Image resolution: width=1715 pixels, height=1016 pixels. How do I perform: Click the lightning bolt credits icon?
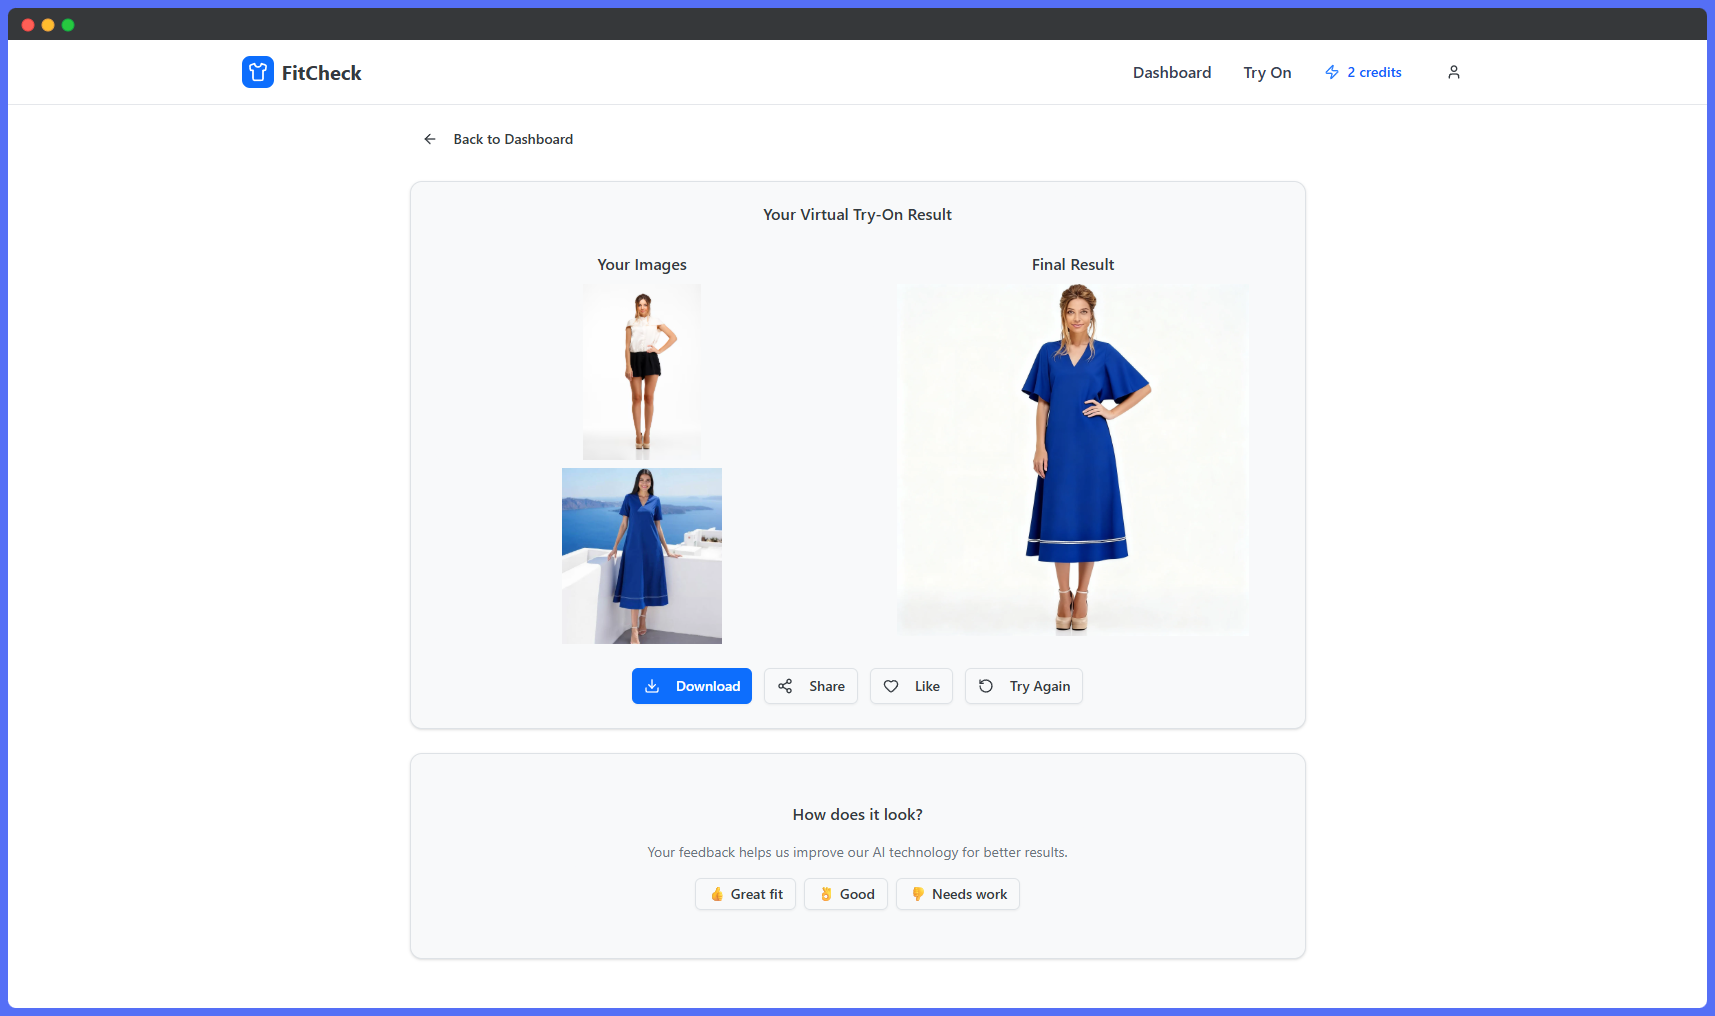coord(1331,72)
